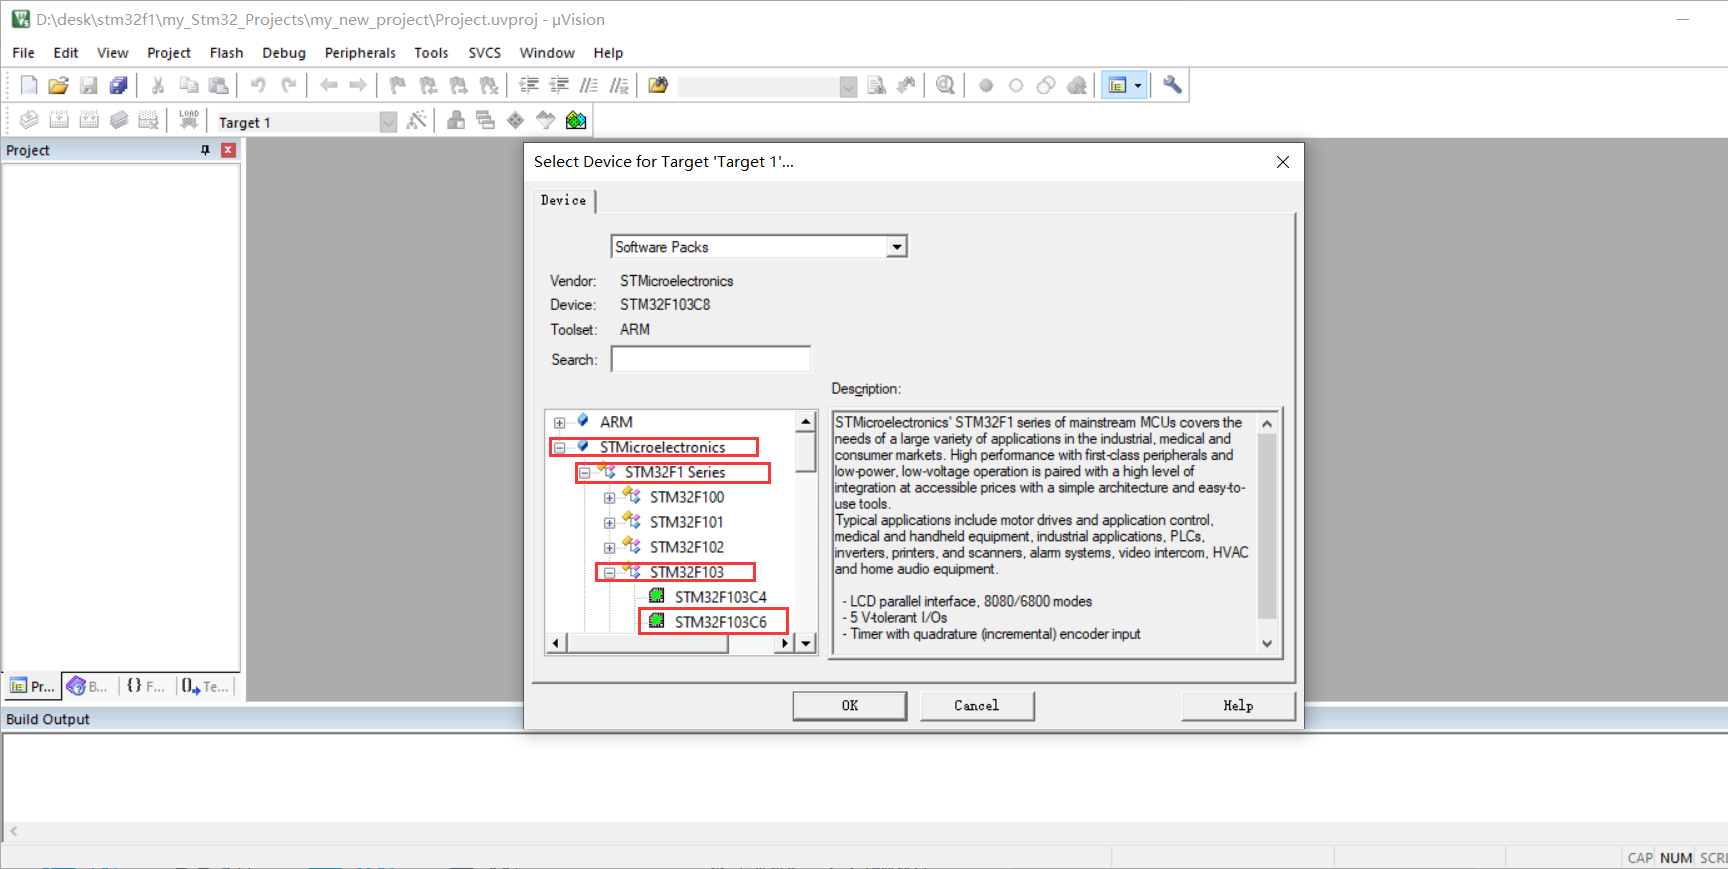Click the Copy toolbar icon
The height and width of the screenshot is (869, 1728).
(188, 85)
